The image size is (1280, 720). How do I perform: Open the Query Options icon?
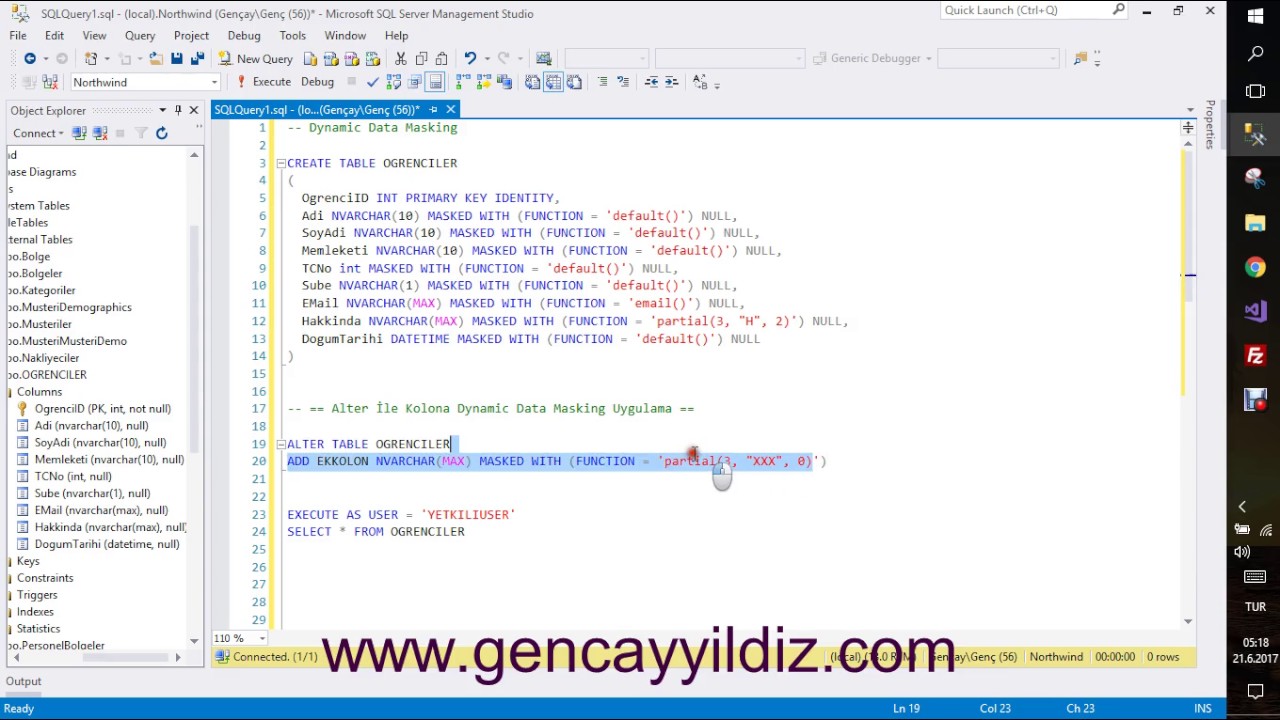coord(414,82)
